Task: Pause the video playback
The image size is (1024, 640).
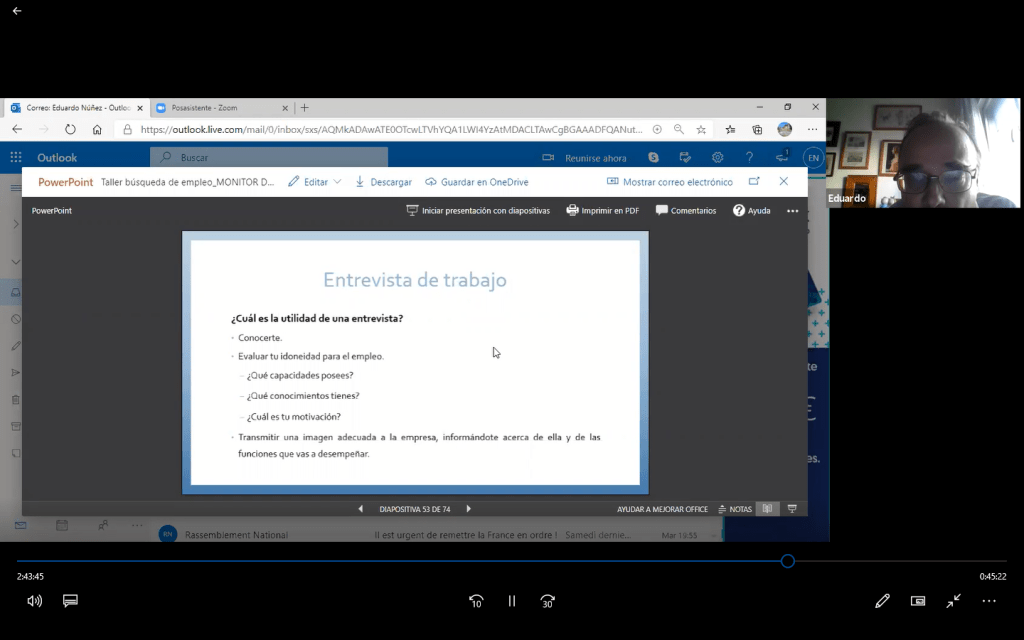Action: point(512,601)
